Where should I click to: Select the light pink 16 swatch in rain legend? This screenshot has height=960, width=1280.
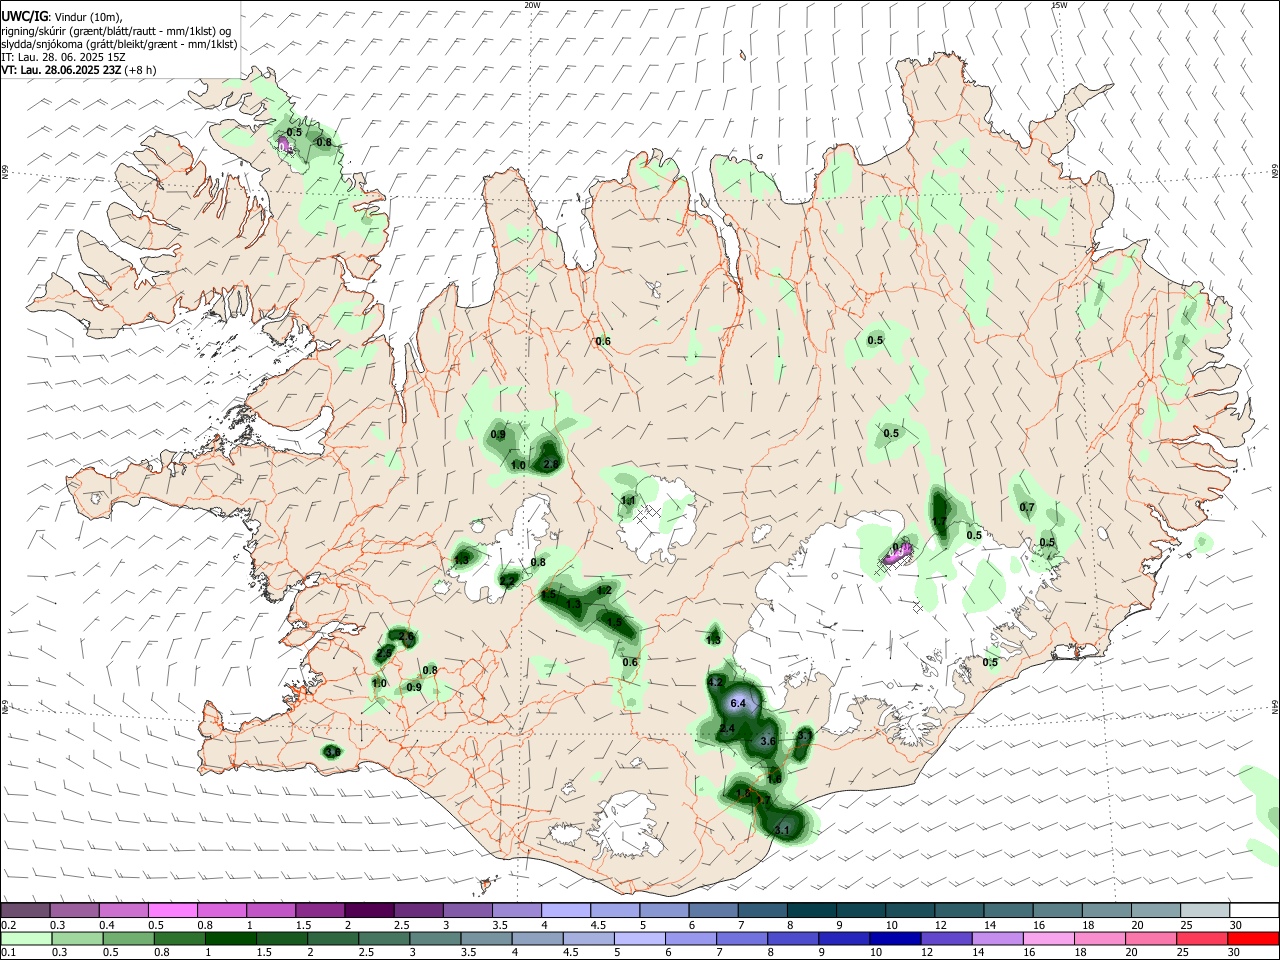click(x=1047, y=938)
